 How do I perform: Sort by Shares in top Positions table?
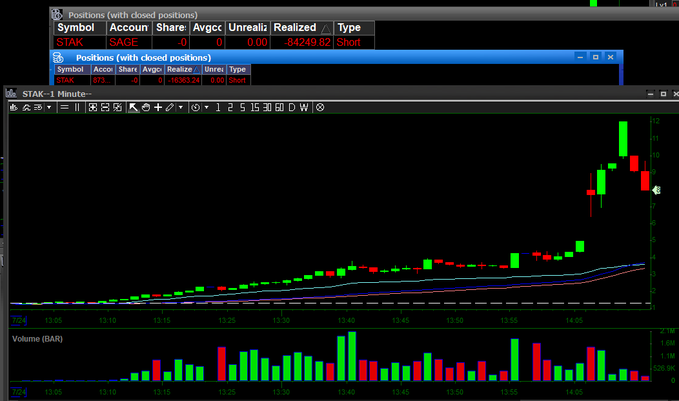point(171,28)
